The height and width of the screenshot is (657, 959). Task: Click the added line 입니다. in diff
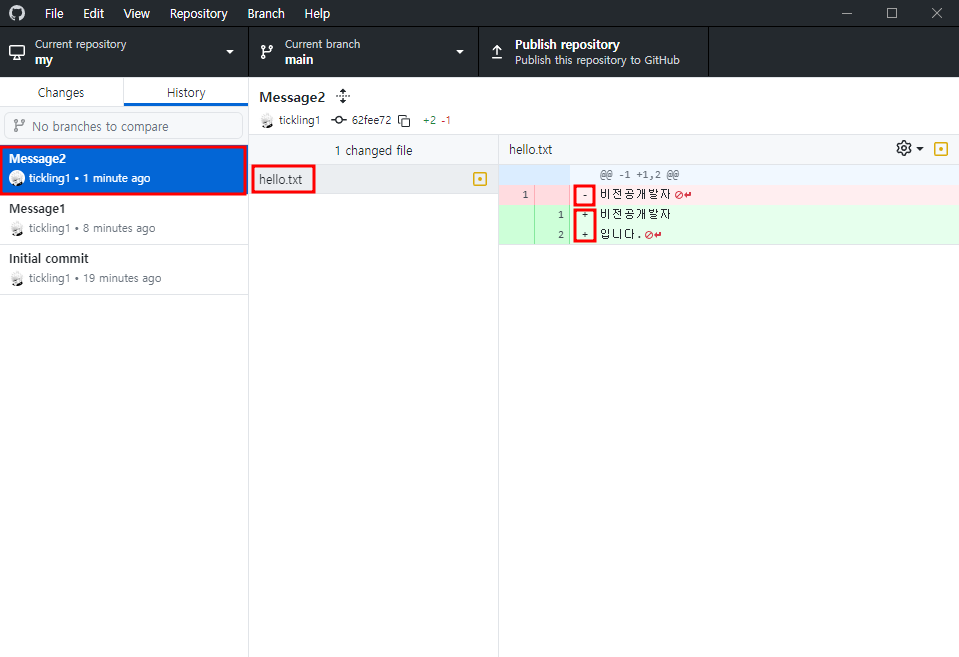(728, 234)
